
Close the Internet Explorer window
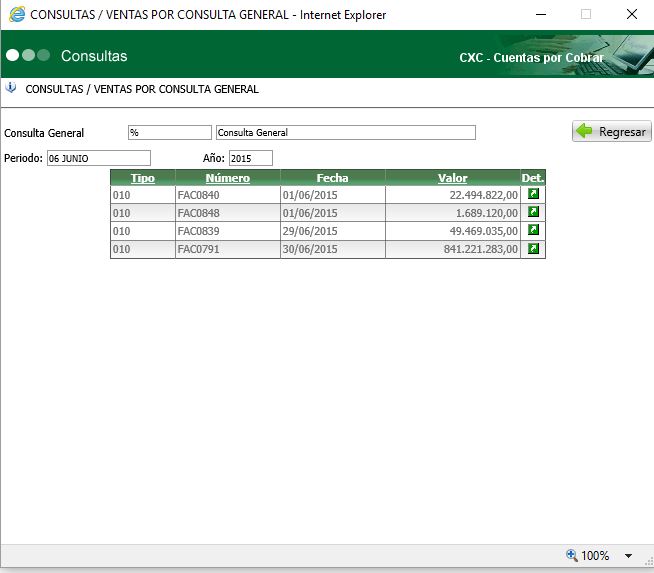tap(631, 14)
